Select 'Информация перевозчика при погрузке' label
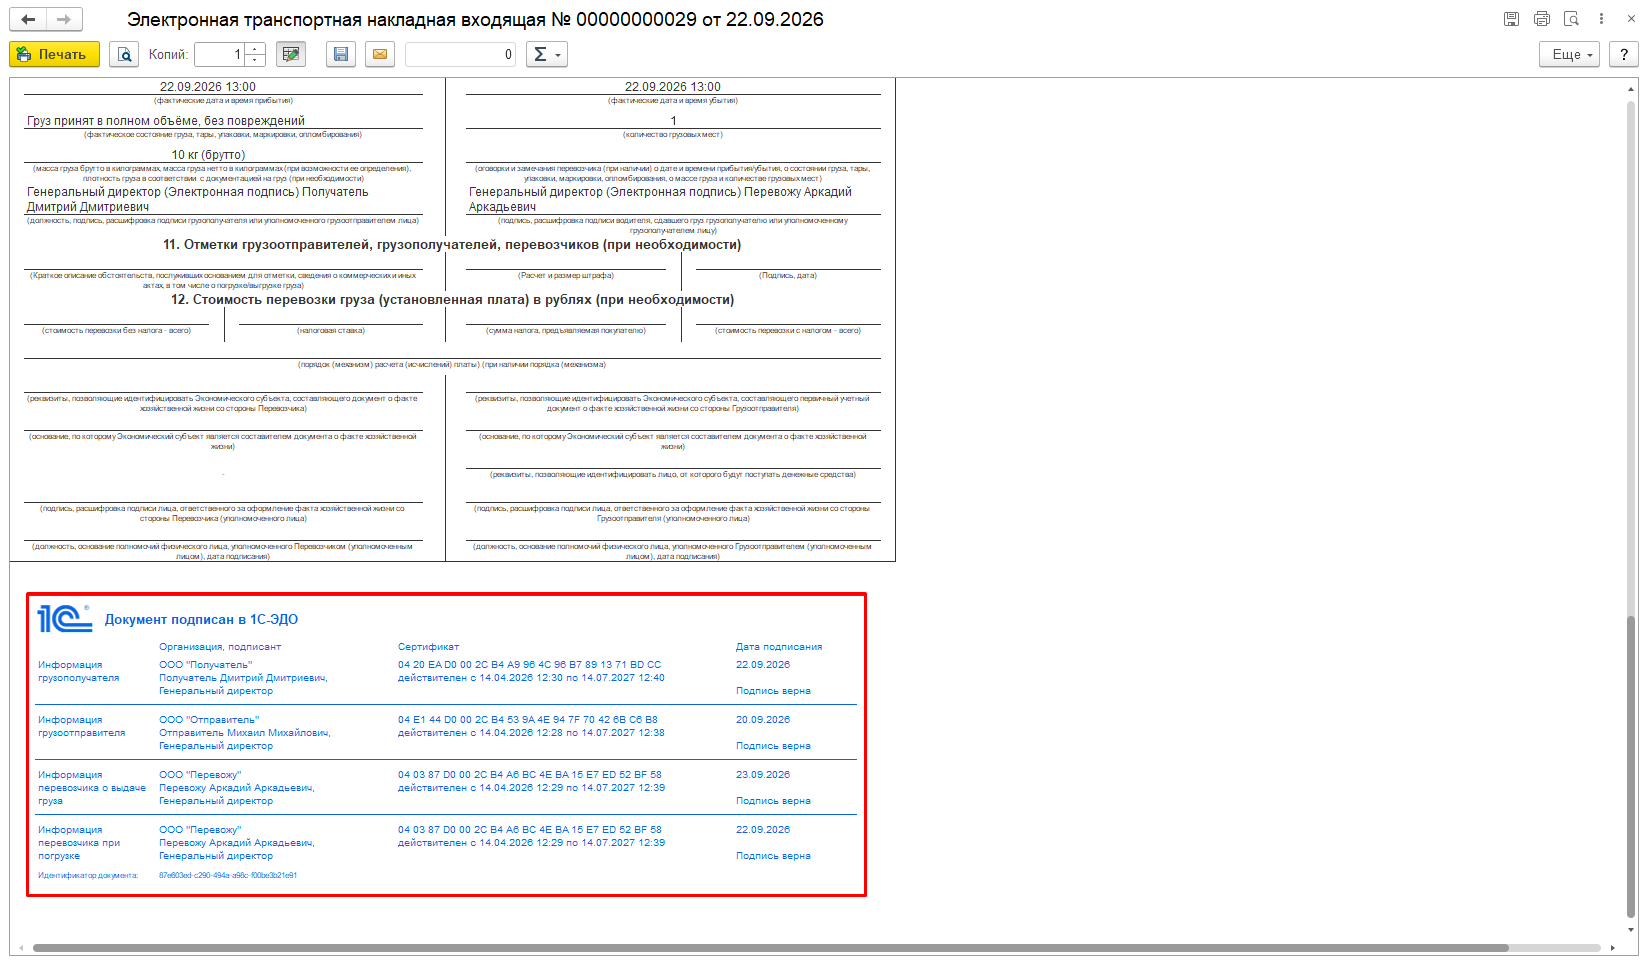The width and height of the screenshot is (1651, 967). [x=79, y=843]
